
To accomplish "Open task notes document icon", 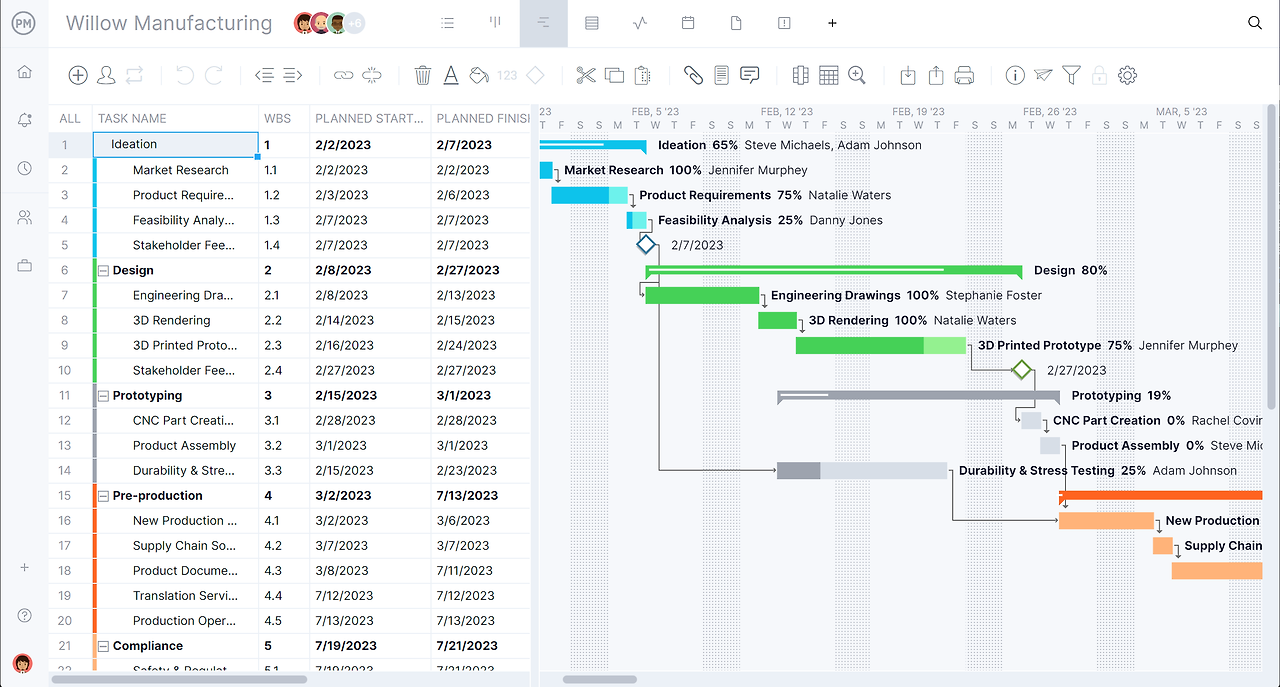I will [x=721, y=75].
